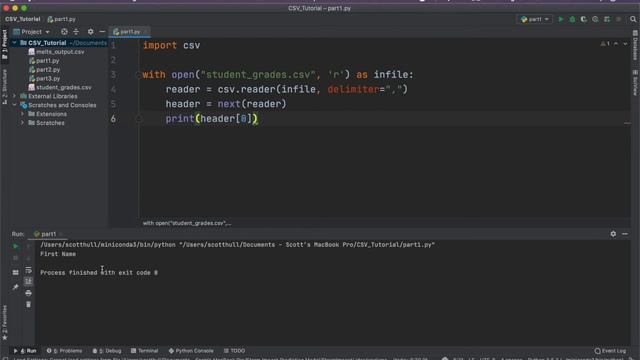
Task: Toggle scroll to end in Run console
Action: [x=28, y=281]
